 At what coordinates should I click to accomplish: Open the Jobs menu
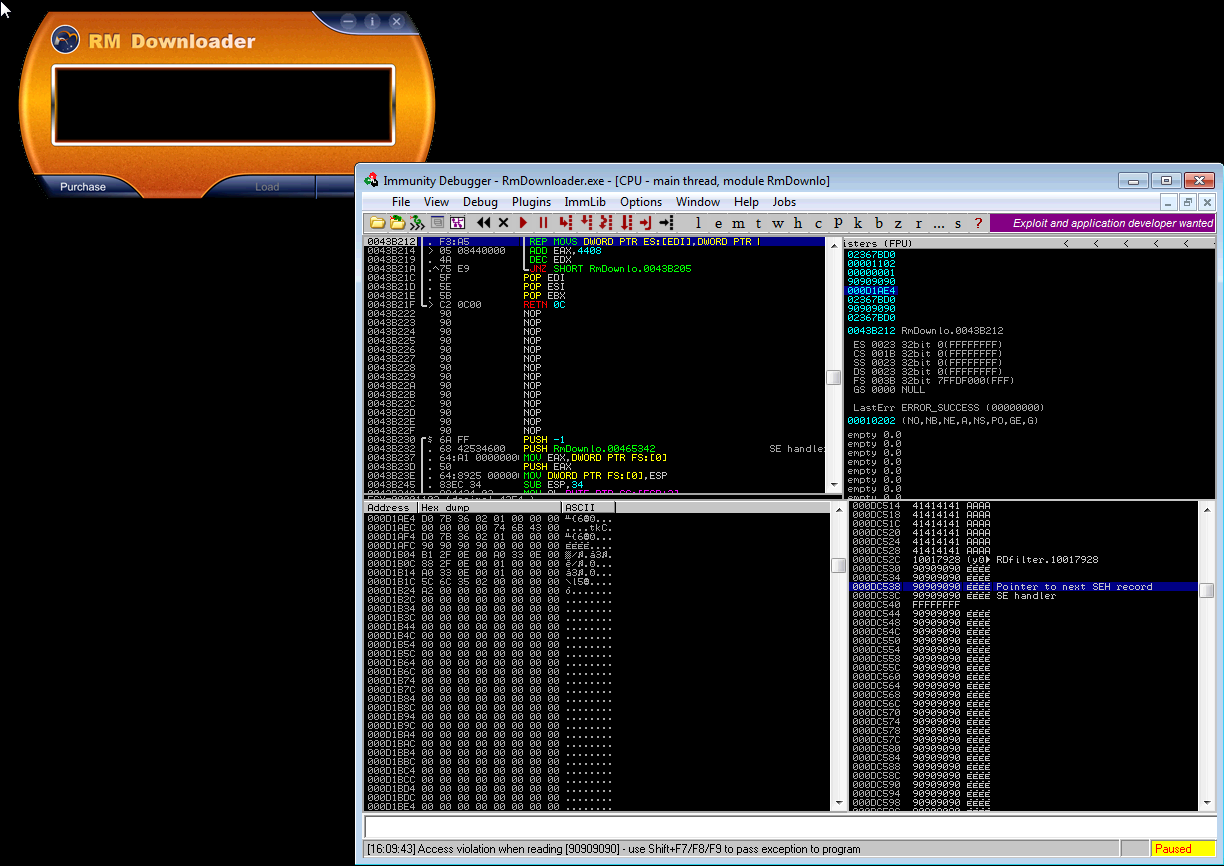pos(784,202)
